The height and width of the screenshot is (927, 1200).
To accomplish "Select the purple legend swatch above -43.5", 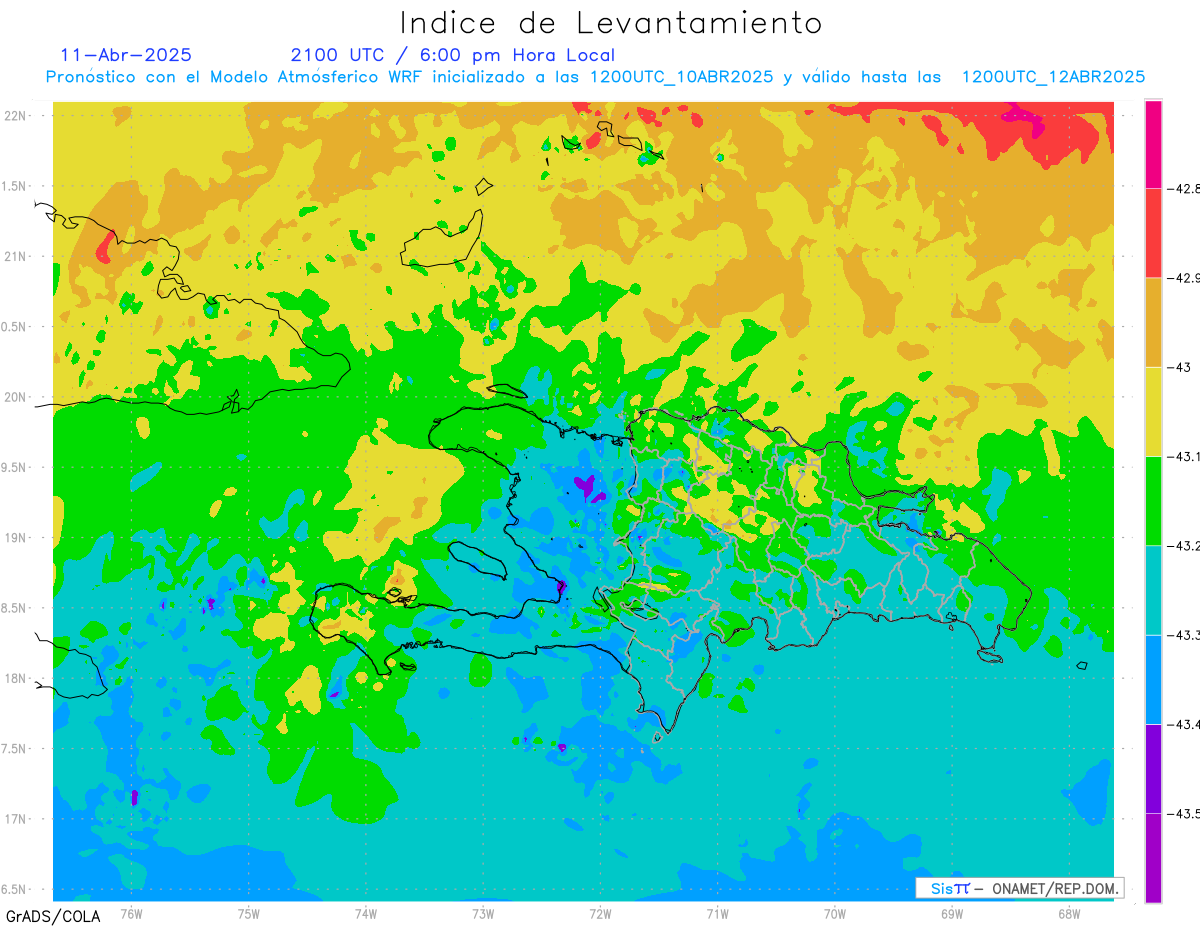I will click(1153, 768).
